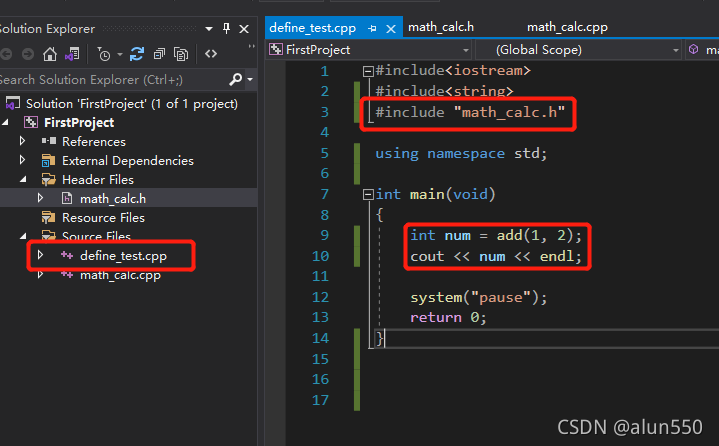Click the 'return 0;' line
The image size is (719, 446).
point(448,317)
